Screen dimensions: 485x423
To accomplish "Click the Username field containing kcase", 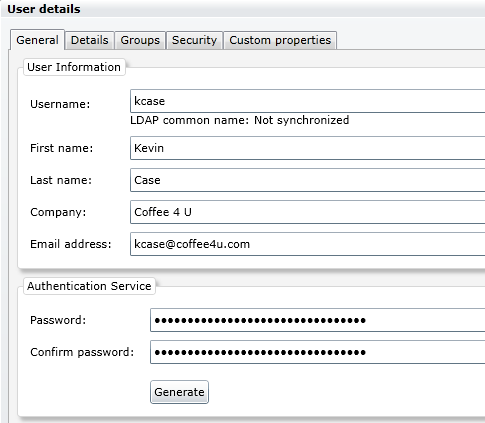I will click(x=307, y=101).
